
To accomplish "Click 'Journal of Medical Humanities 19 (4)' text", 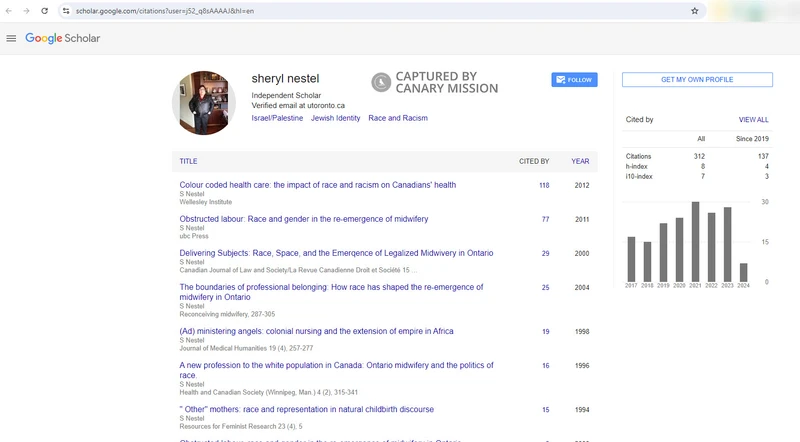I will pyautogui.click(x=246, y=348).
